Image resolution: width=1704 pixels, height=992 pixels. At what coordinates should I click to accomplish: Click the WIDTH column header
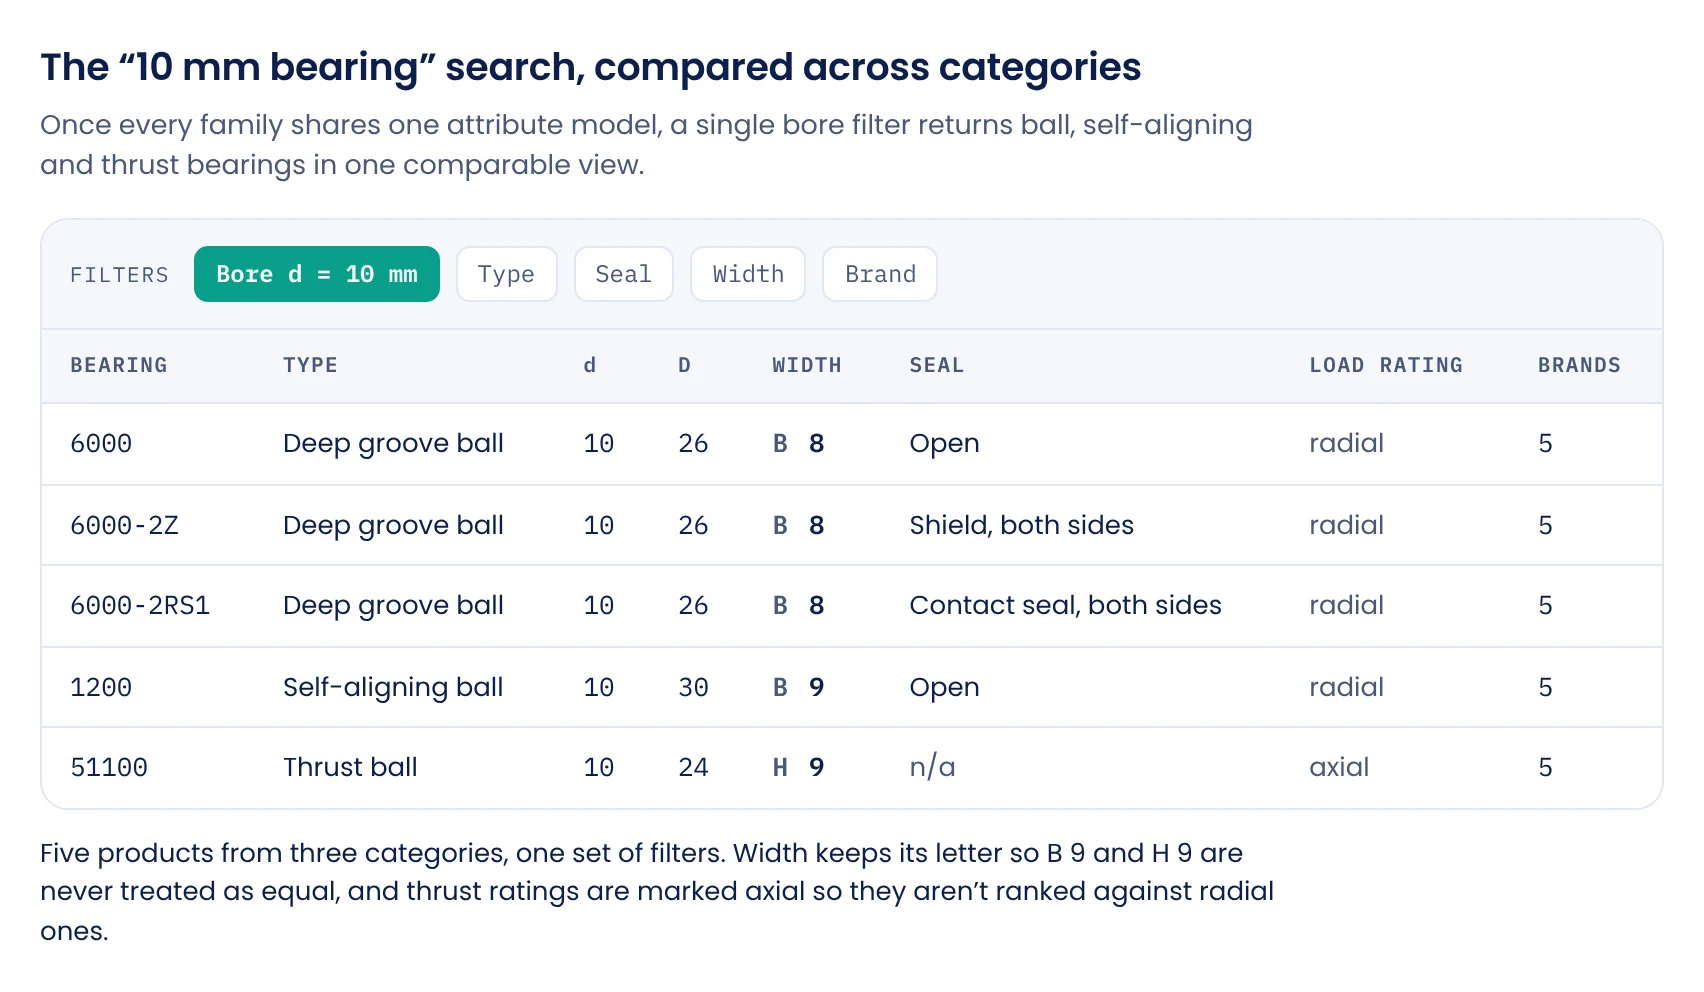coord(807,365)
